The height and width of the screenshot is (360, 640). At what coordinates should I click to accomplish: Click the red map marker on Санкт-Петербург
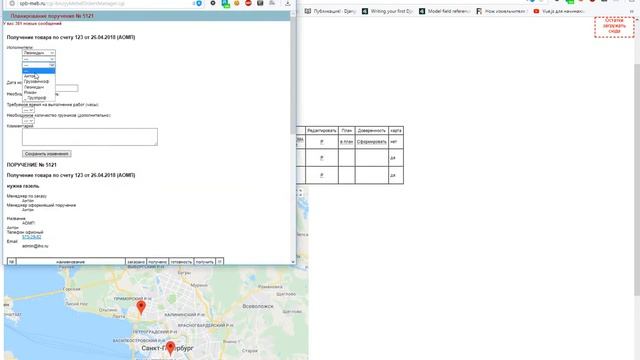[x=171, y=348]
